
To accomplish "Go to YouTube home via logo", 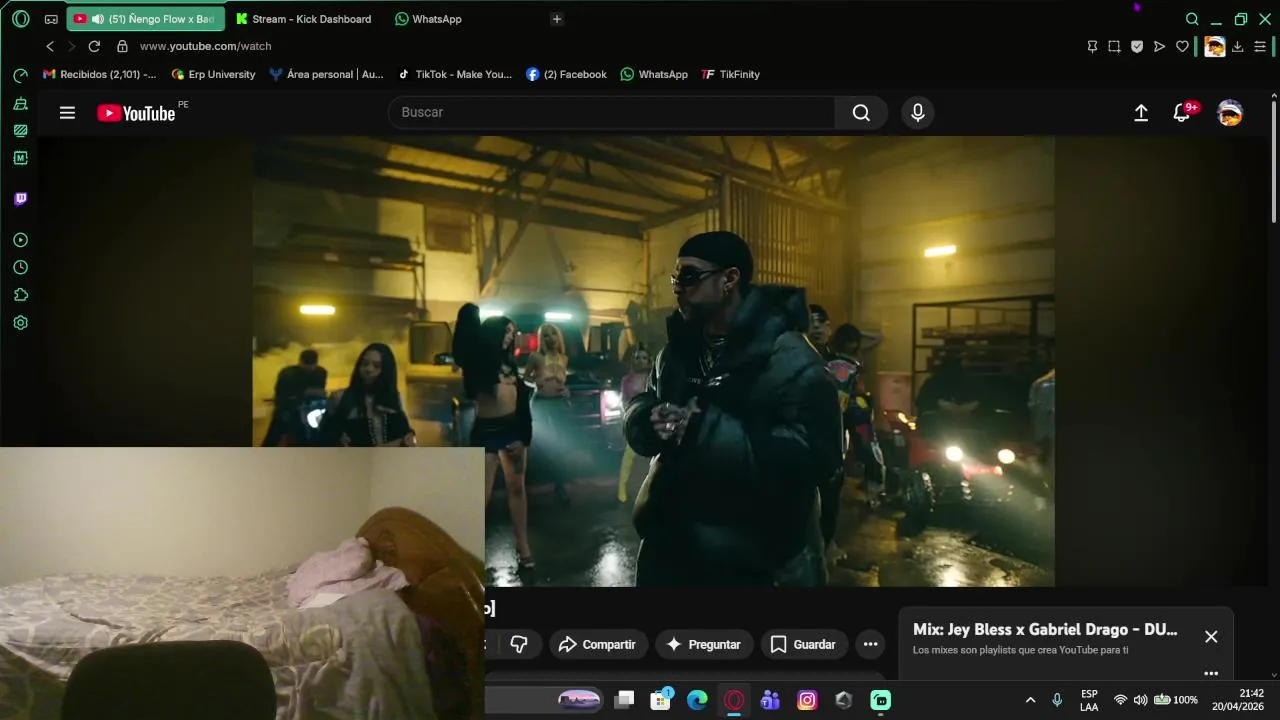I will [x=137, y=113].
